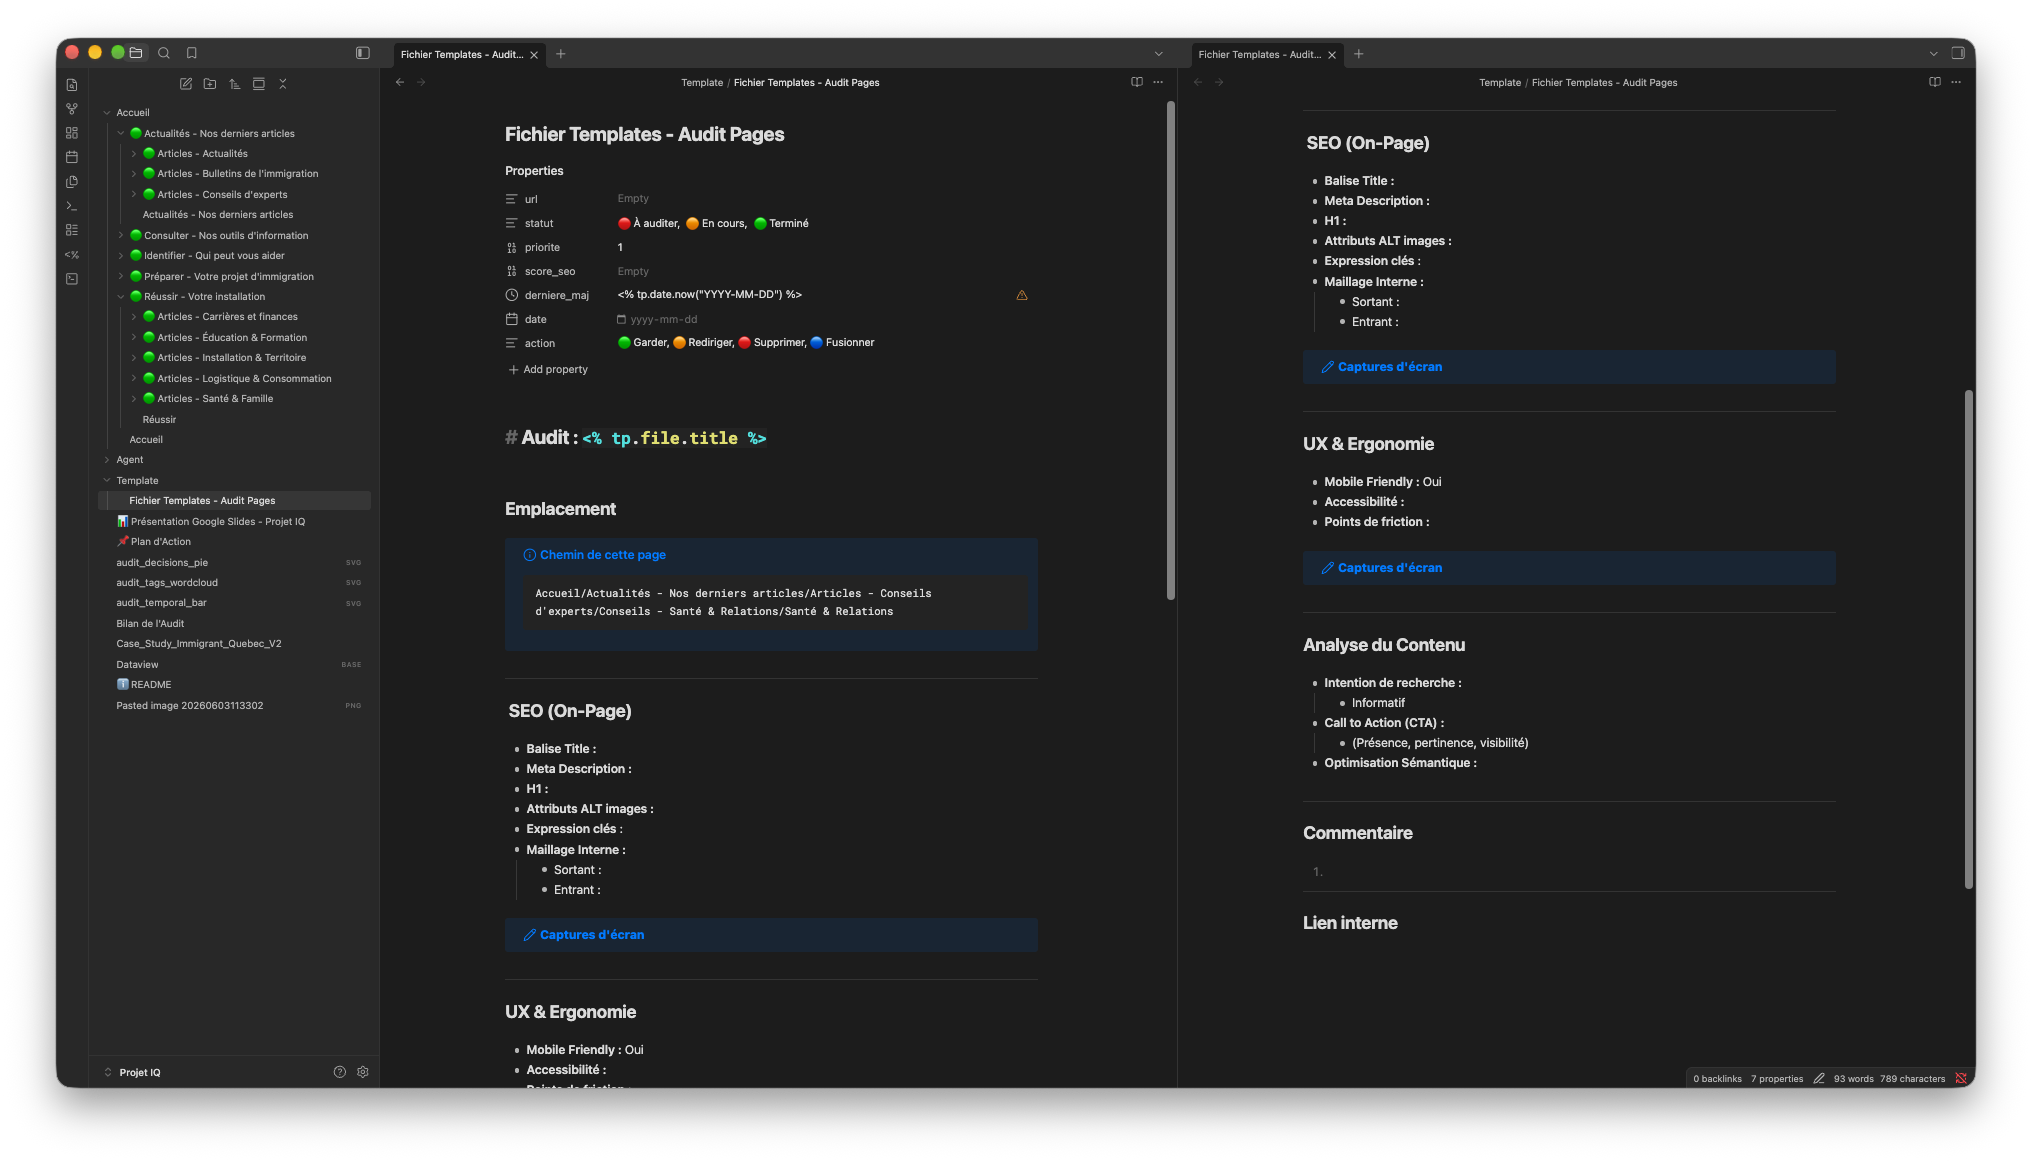Open the bookmarks panel icon
This screenshot has height=1162, width=2032.
coord(192,53)
